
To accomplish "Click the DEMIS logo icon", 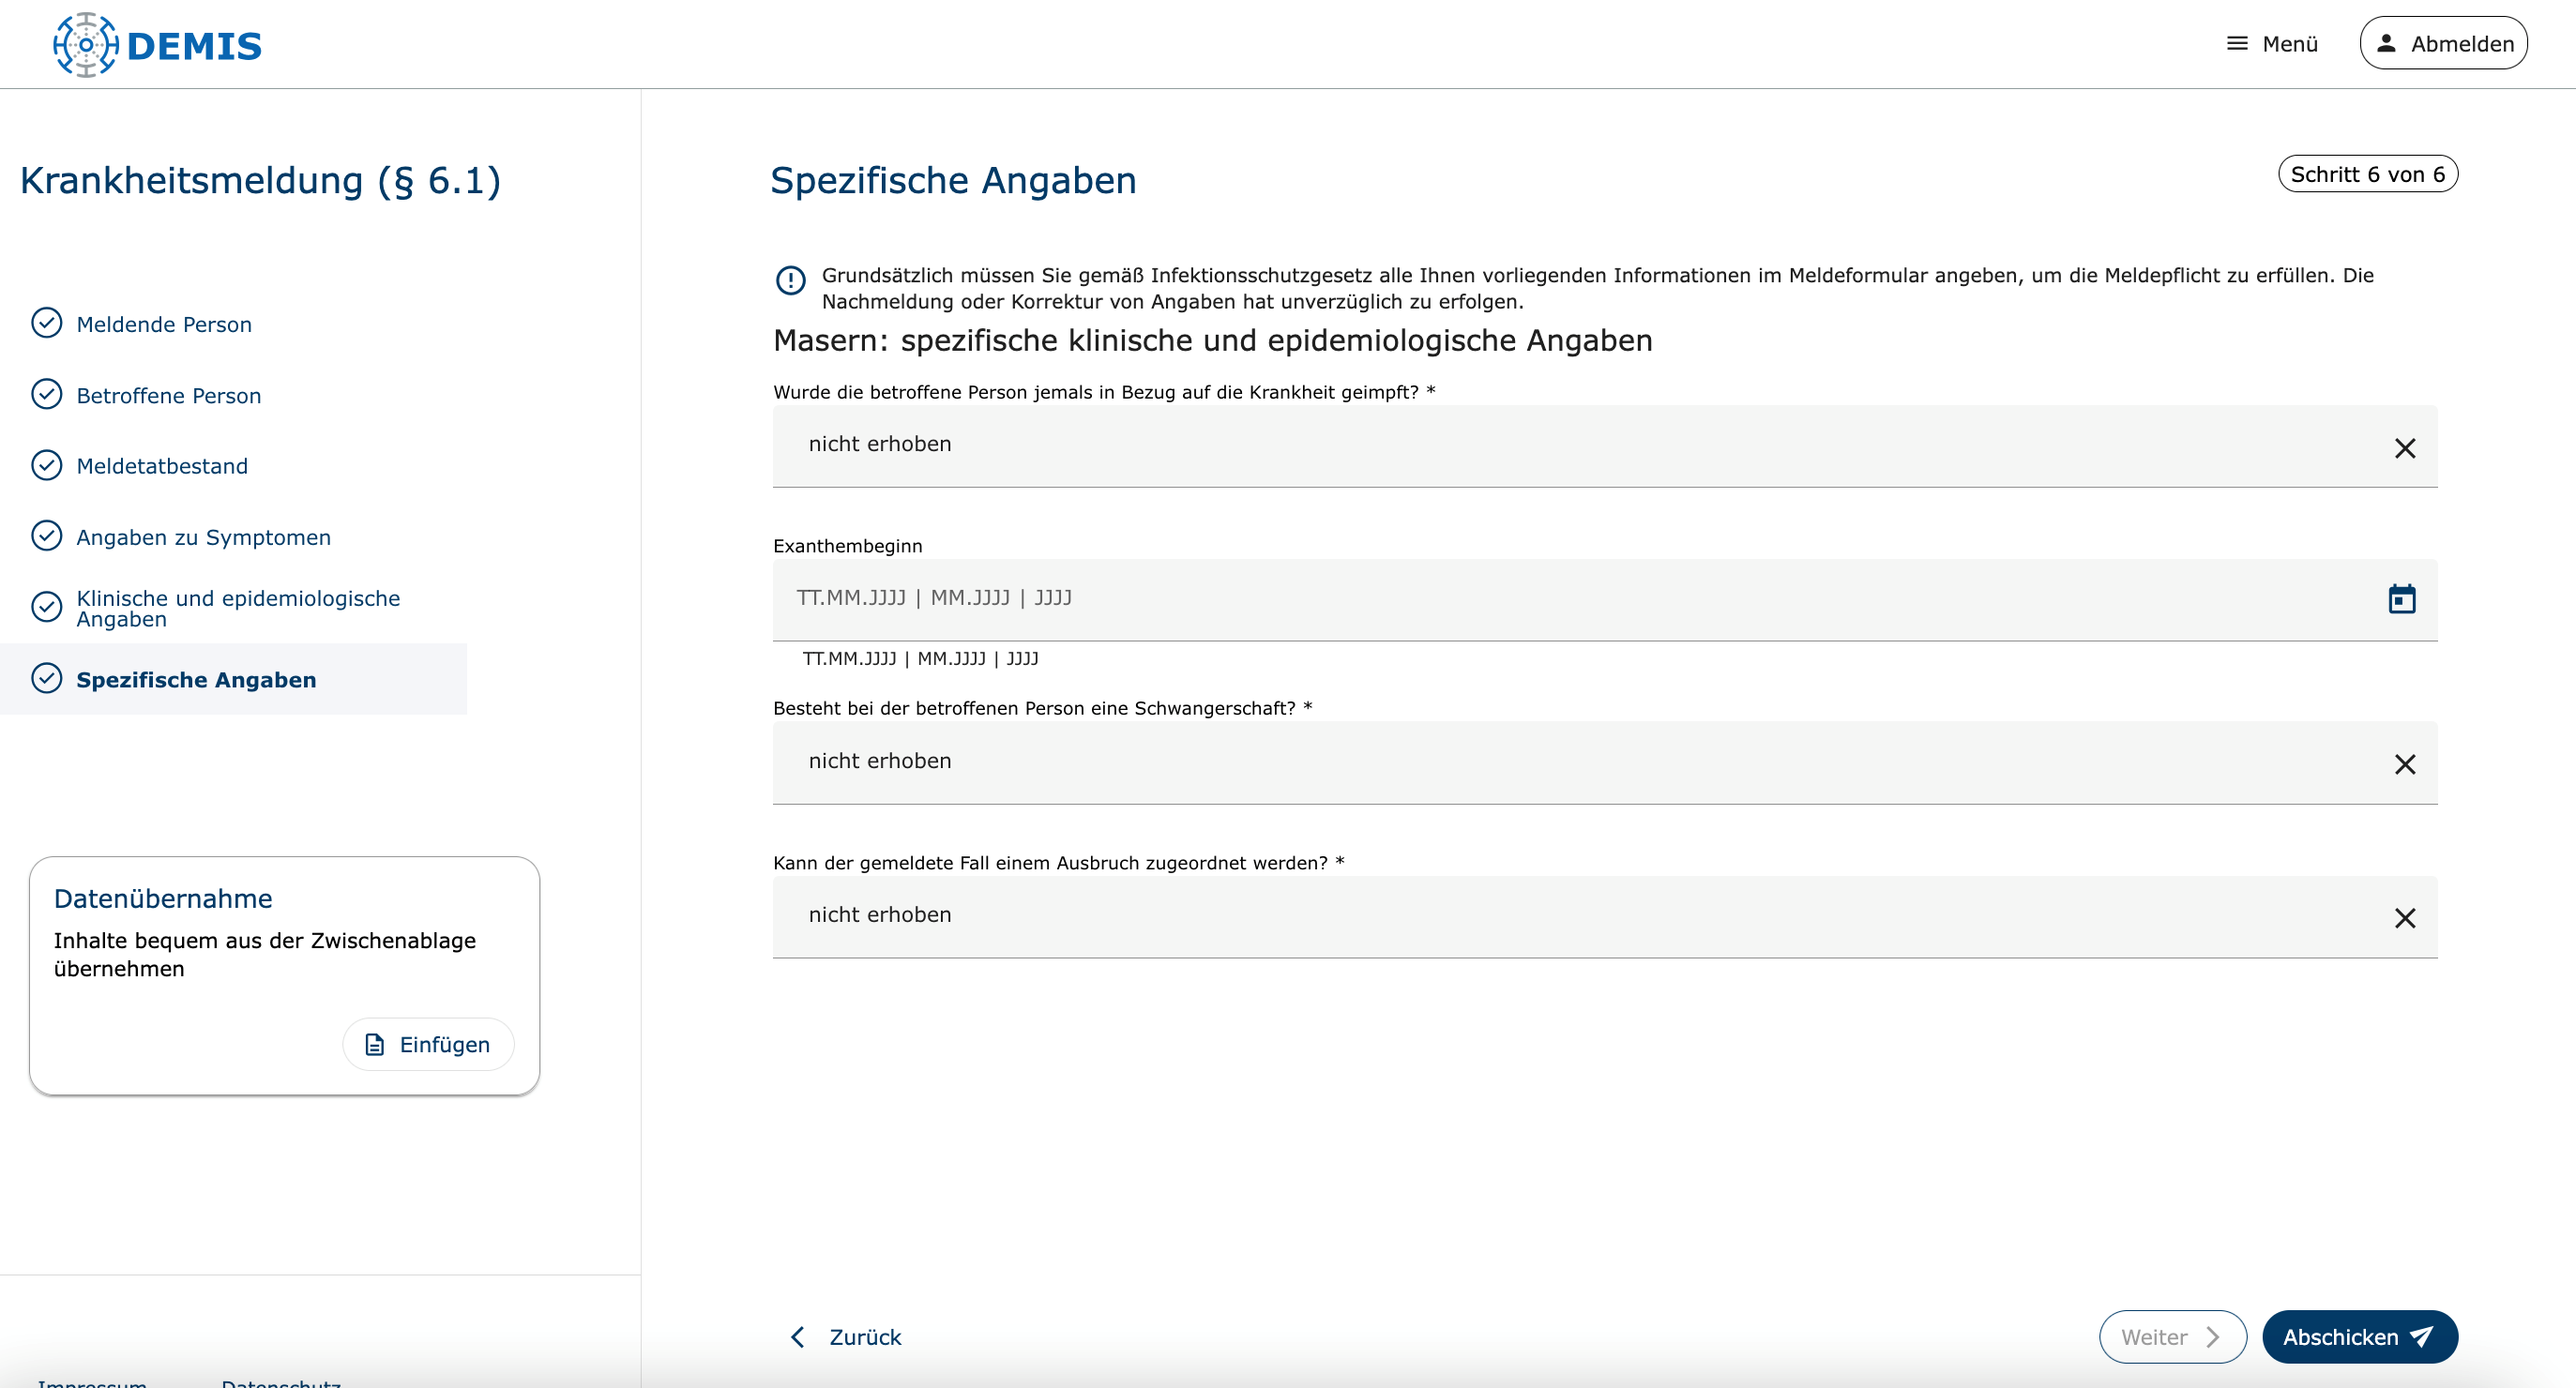I will point(86,45).
